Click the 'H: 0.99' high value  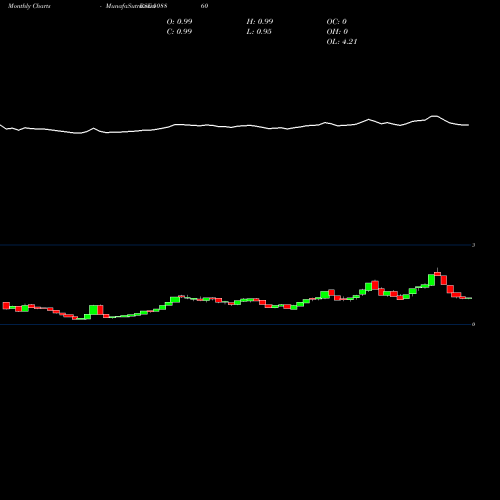point(260,21)
